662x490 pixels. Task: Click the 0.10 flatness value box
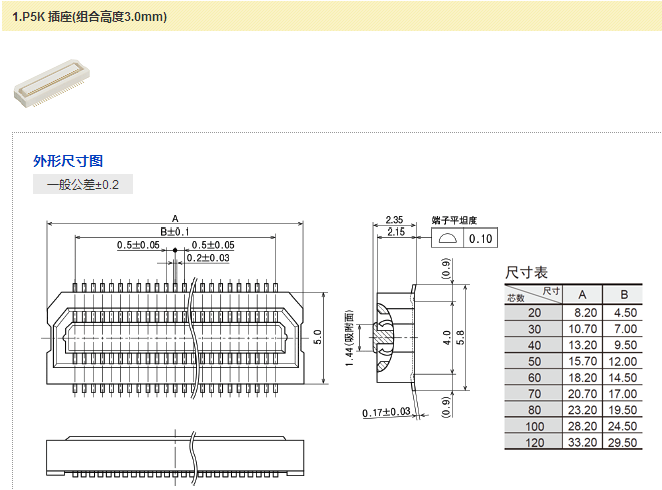[x=481, y=238]
